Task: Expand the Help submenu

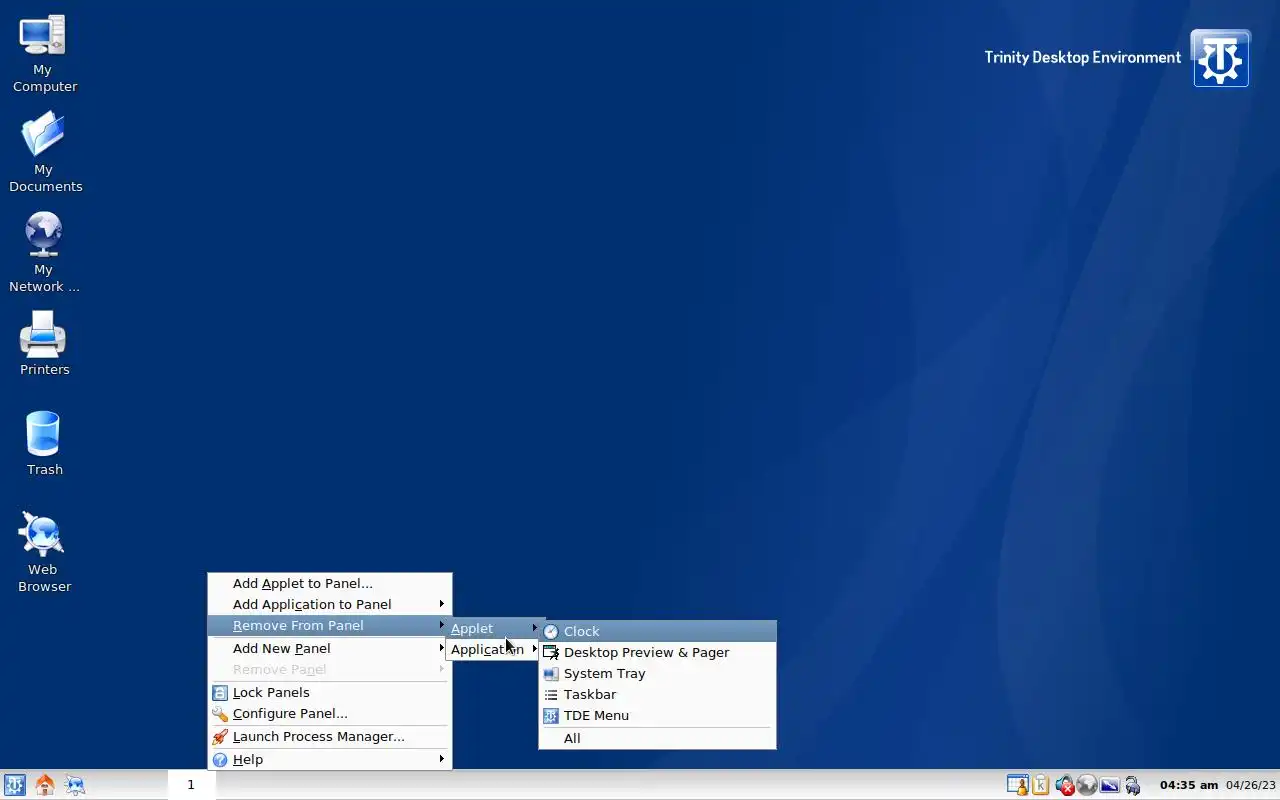Action: (x=330, y=759)
